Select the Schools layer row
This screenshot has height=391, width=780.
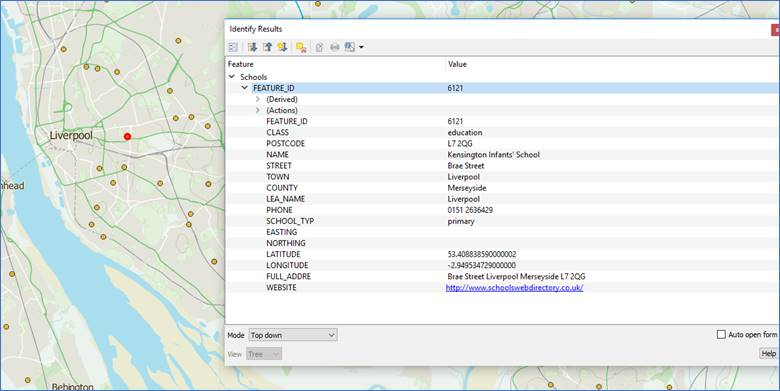pyautogui.click(x=254, y=77)
